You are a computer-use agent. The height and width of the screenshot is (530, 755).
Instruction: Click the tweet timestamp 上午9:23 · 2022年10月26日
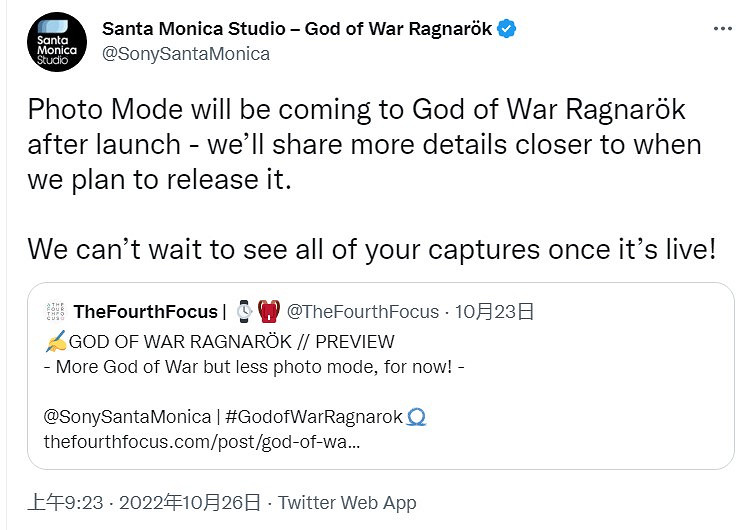[x=145, y=503]
